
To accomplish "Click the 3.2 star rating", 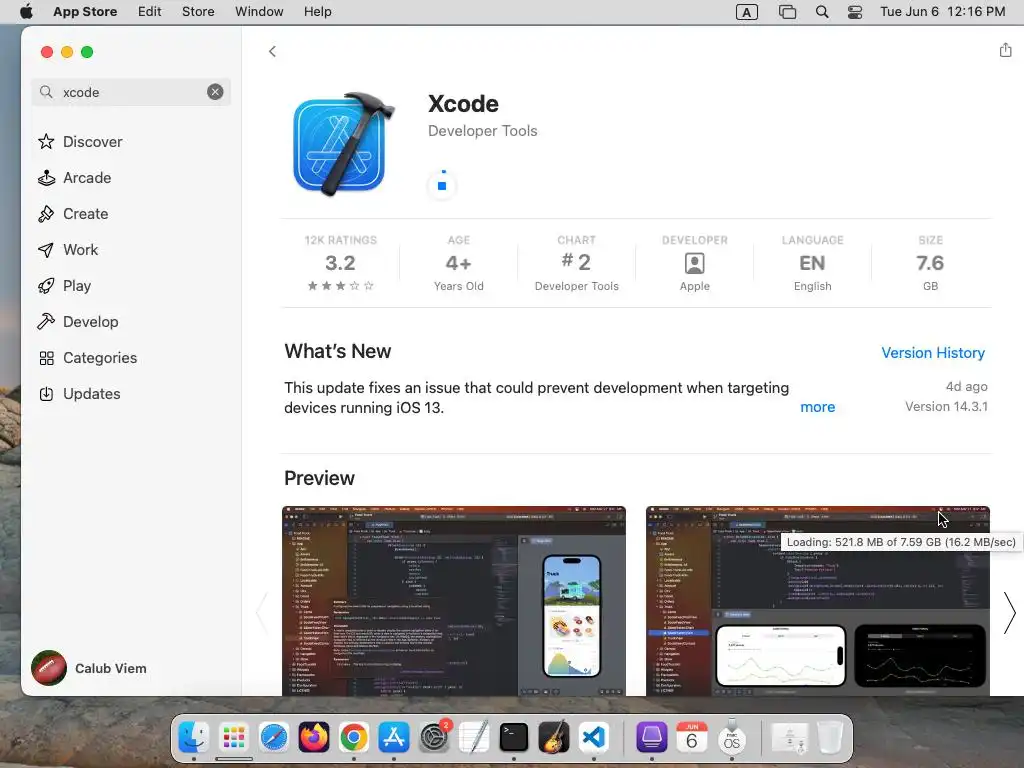I will (x=340, y=263).
